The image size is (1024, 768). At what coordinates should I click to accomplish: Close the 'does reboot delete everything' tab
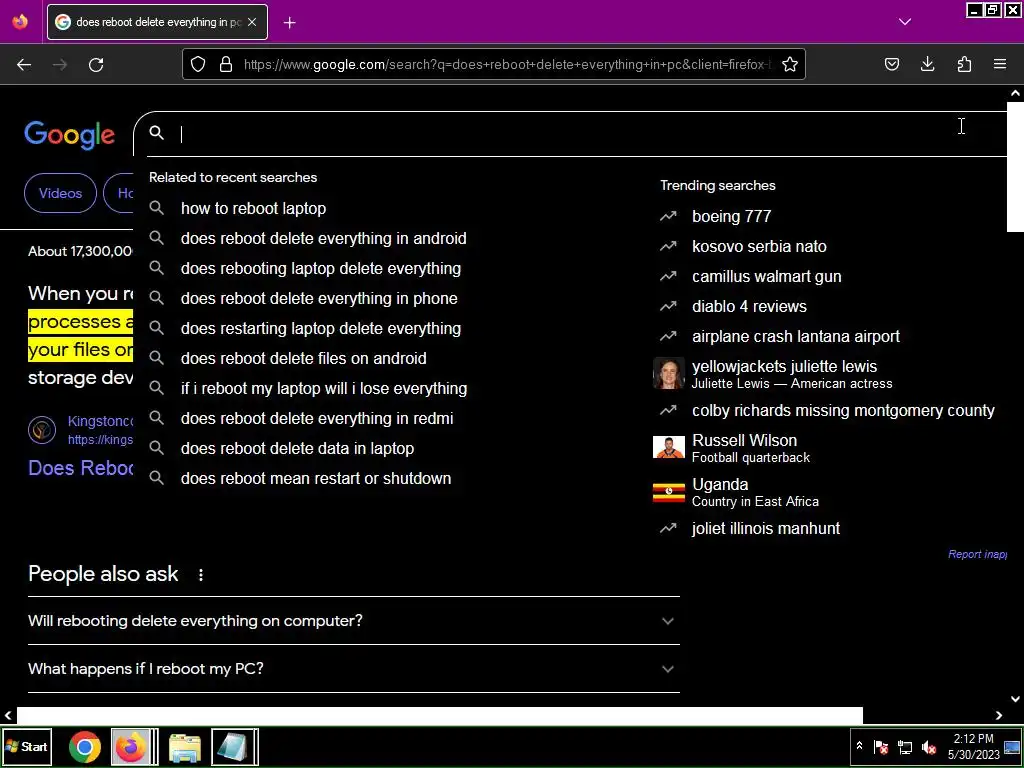(x=252, y=22)
